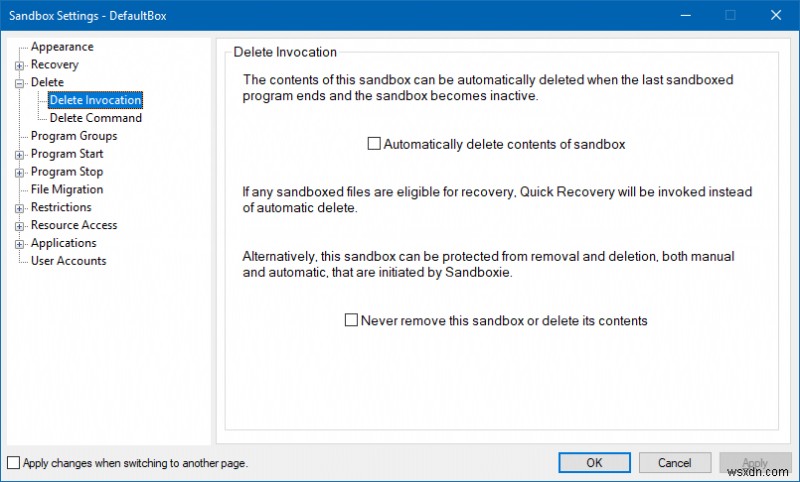Select the Delete Invocation item
This screenshot has width=800, height=482.
pyautogui.click(x=95, y=100)
